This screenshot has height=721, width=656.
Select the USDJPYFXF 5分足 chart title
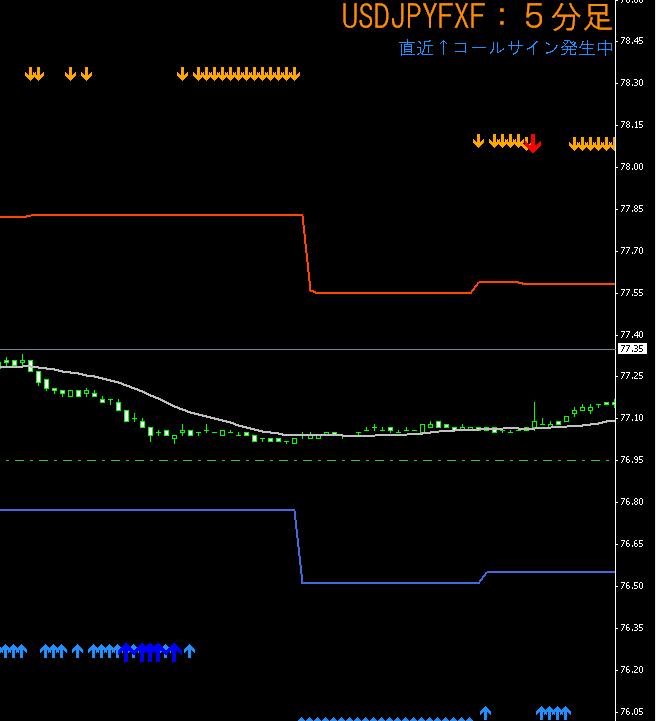477,16
